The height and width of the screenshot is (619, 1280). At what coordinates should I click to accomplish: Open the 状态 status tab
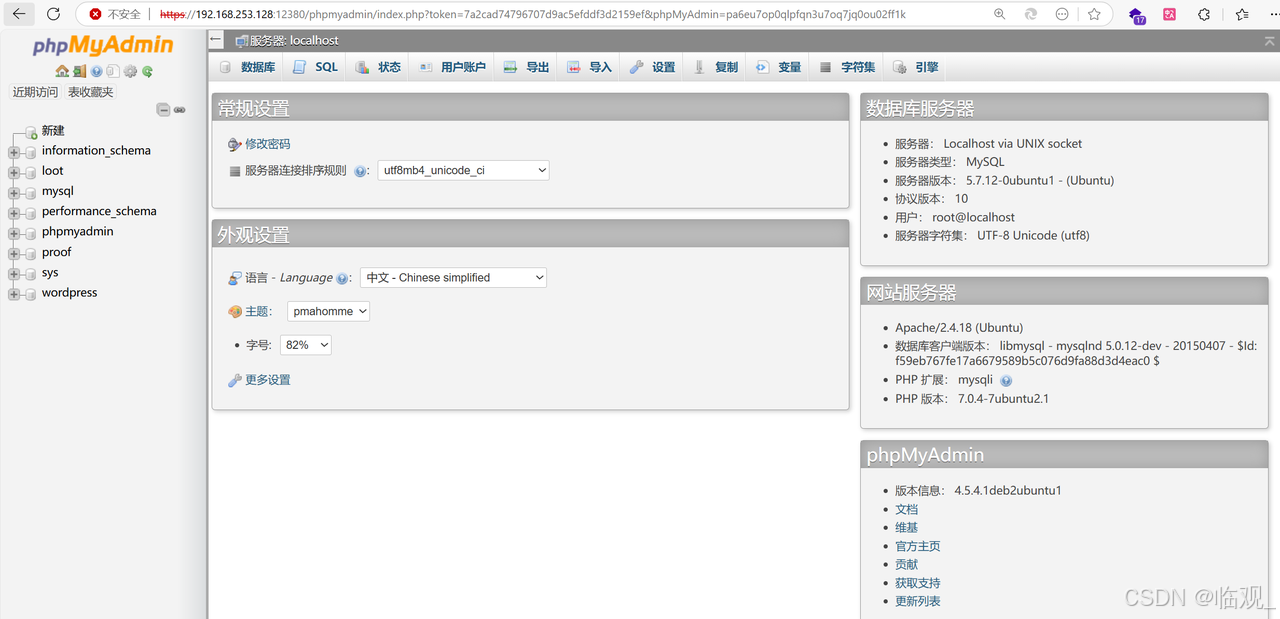378,67
